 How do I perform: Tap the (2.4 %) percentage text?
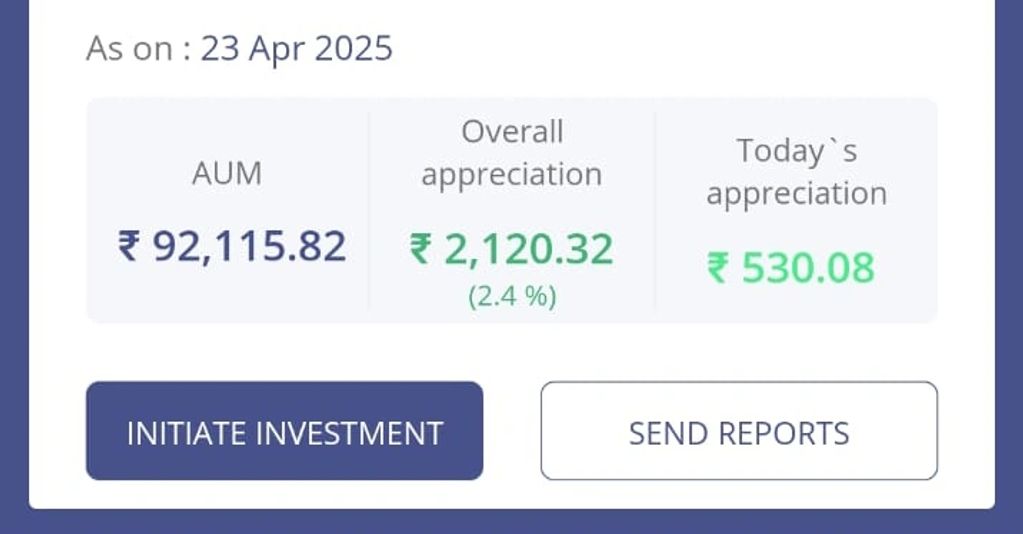(x=512, y=297)
